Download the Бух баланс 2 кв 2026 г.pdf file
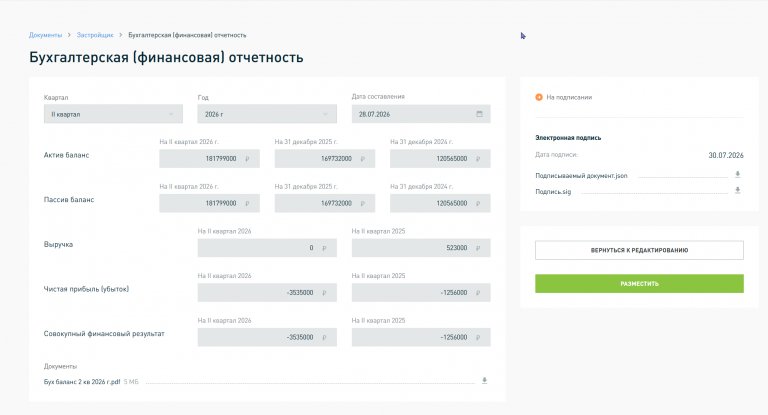The image size is (768, 415). (484, 381)
